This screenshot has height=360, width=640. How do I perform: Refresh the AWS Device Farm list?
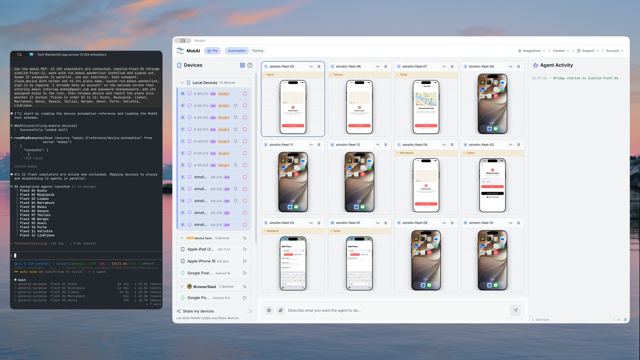244,238
